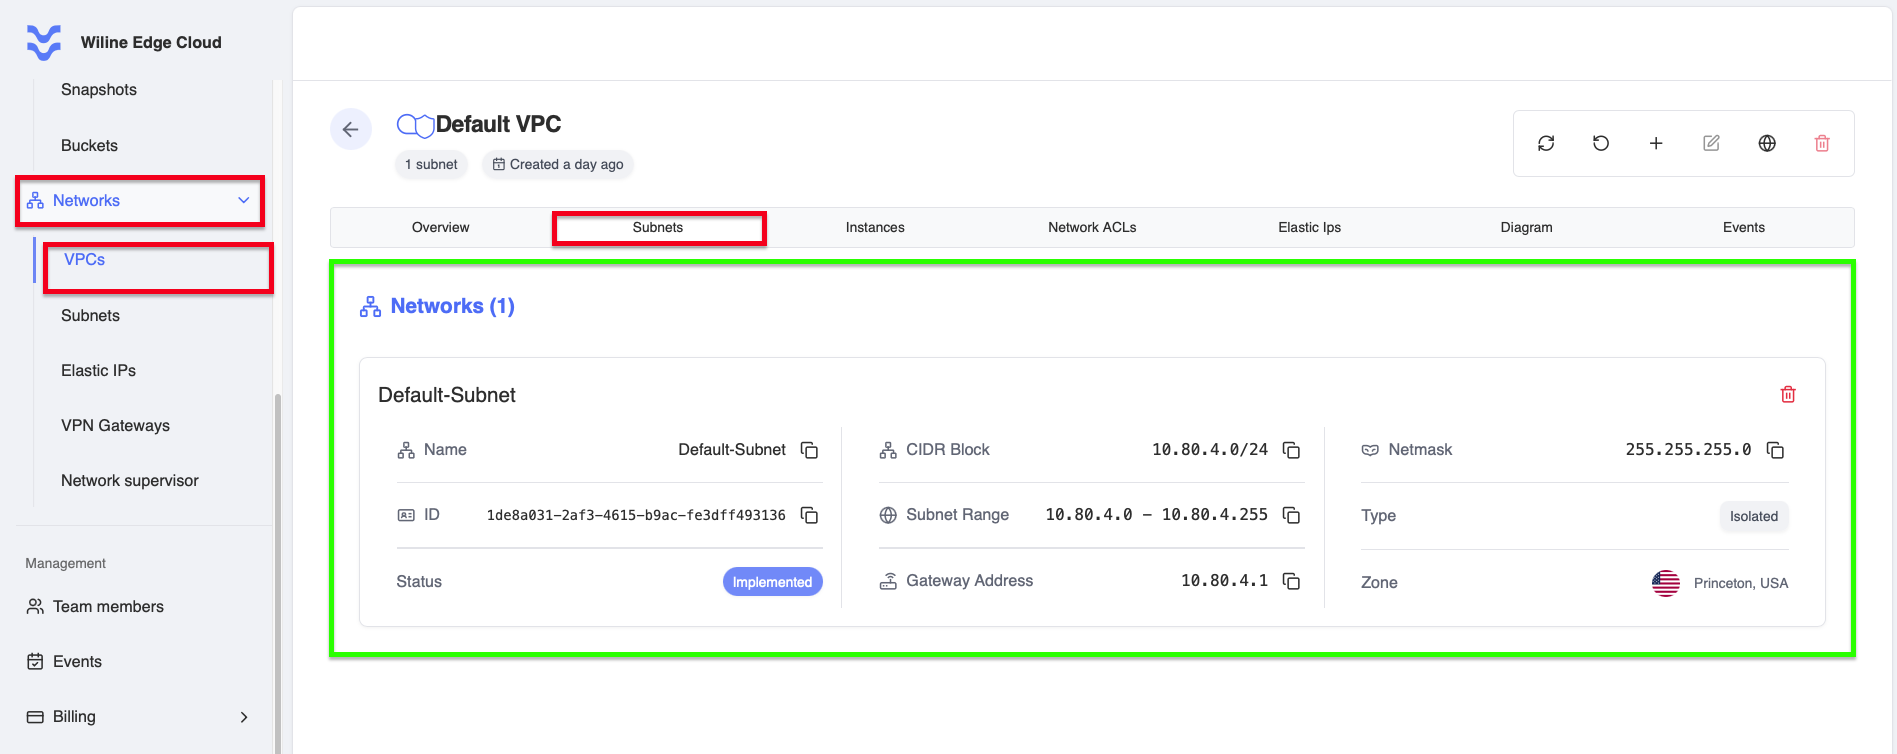
Task: Select the Subnets tab
Action: point(658,228)
